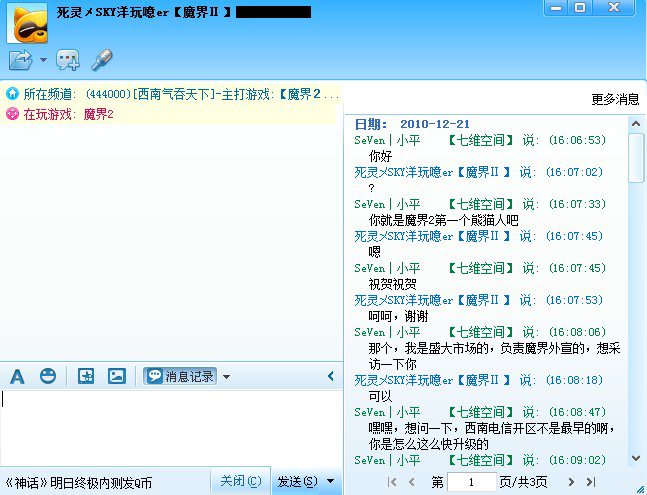The image size is (647, 495).
Task: Click the 发送(S) send button
Action: (296, 482)
